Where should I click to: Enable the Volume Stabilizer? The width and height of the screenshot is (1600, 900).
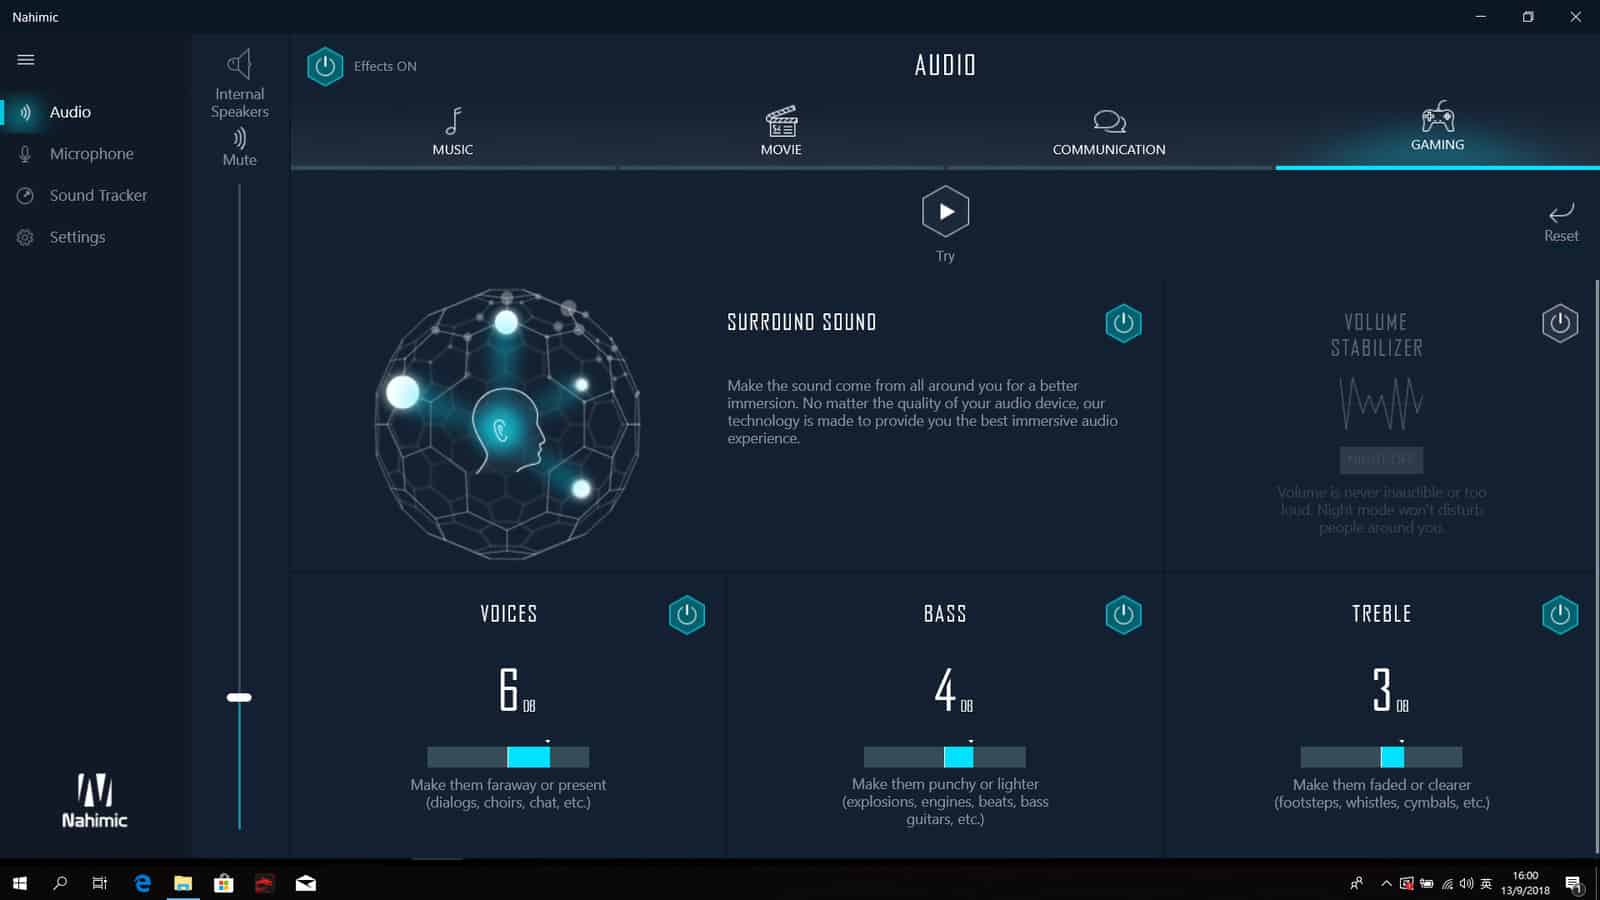click(x=1559, y=323)
